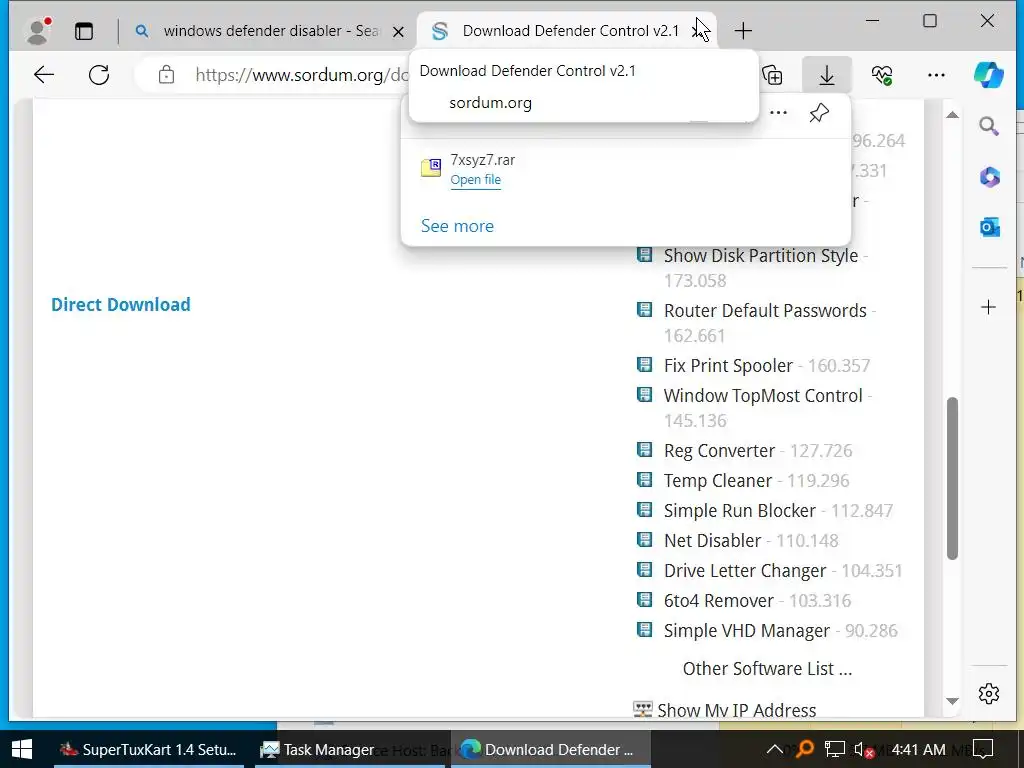This screenshot has height=768, width=1024.
Task: Click Net Disabler floppy icon
Action: coord(645,539)
